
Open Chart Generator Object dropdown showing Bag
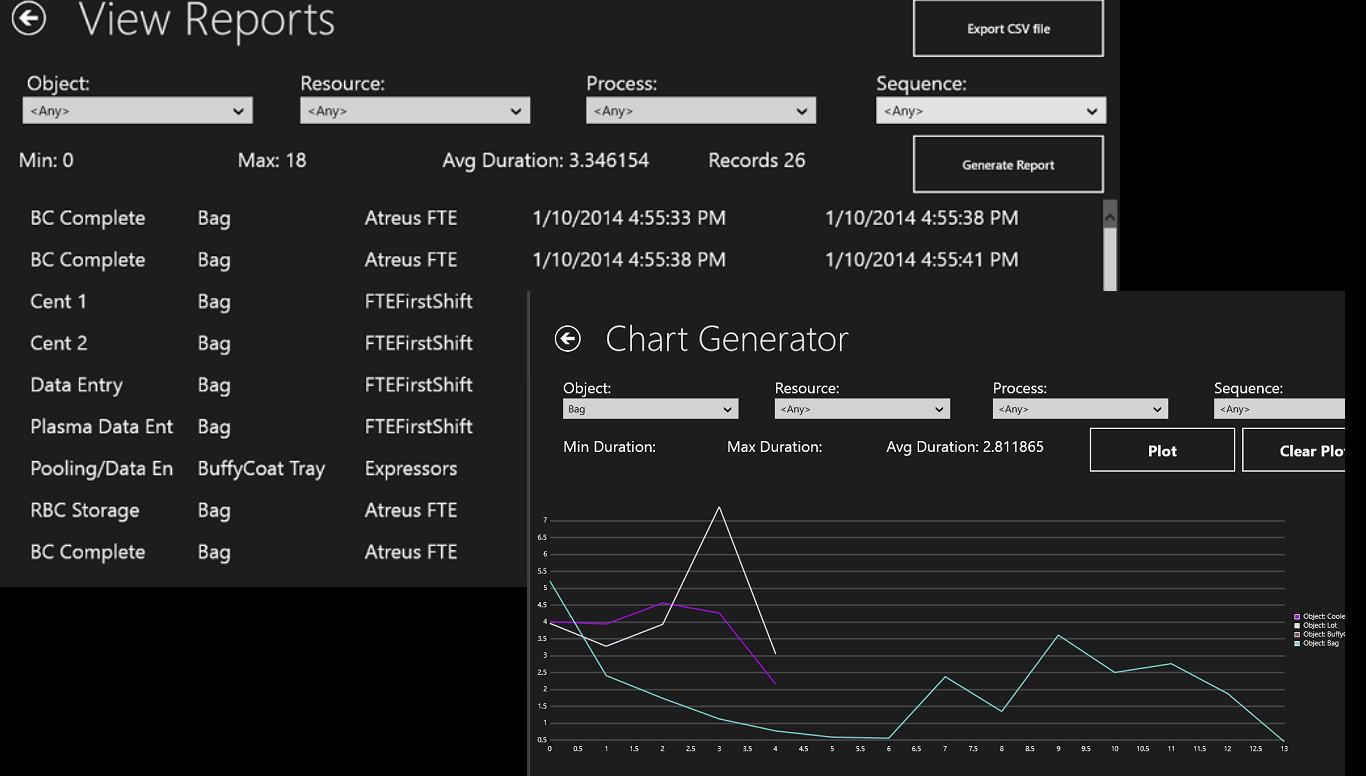coord(650,409)
